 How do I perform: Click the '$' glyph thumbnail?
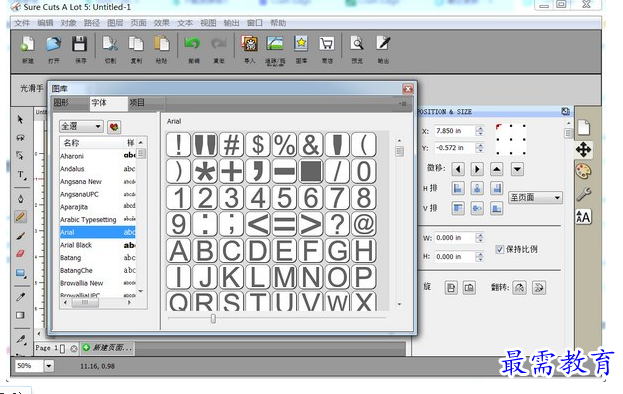[258, 144]
